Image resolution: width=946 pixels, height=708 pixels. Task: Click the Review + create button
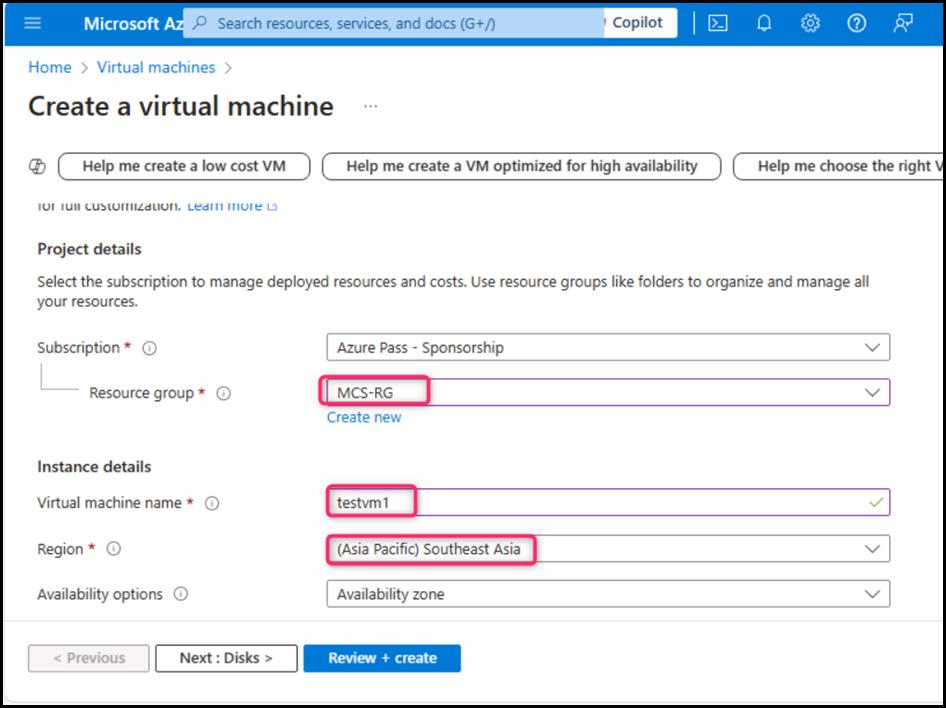coord(382,658)
